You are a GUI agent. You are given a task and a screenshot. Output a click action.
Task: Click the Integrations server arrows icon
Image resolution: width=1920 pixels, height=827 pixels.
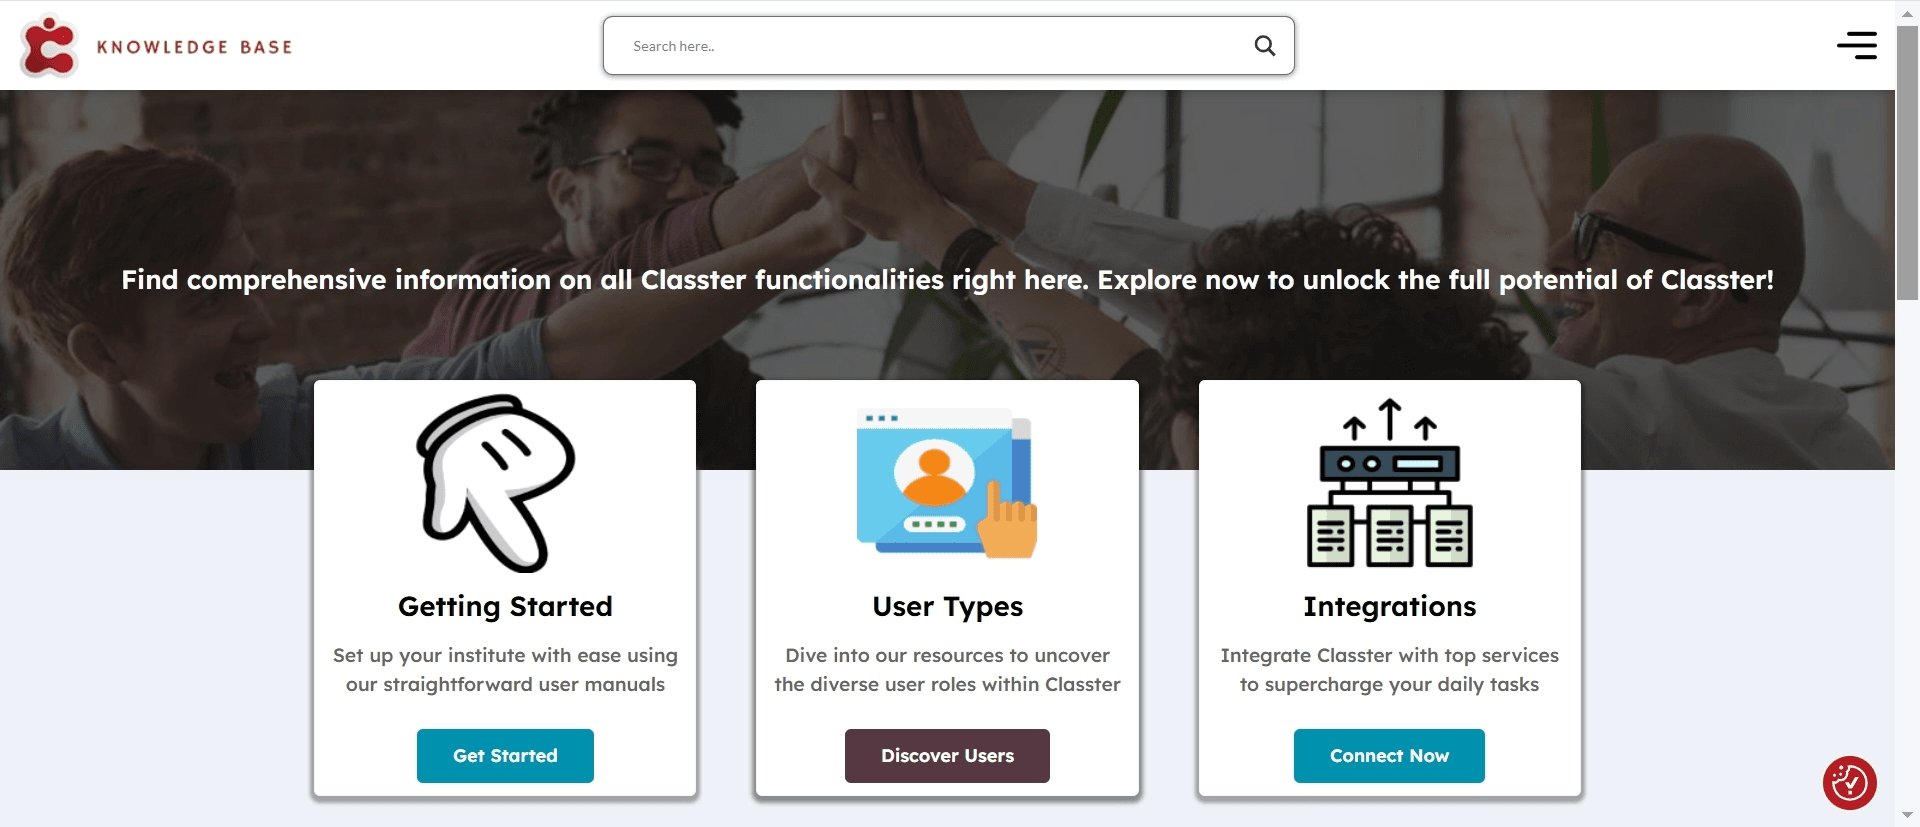click(1390, 483)
